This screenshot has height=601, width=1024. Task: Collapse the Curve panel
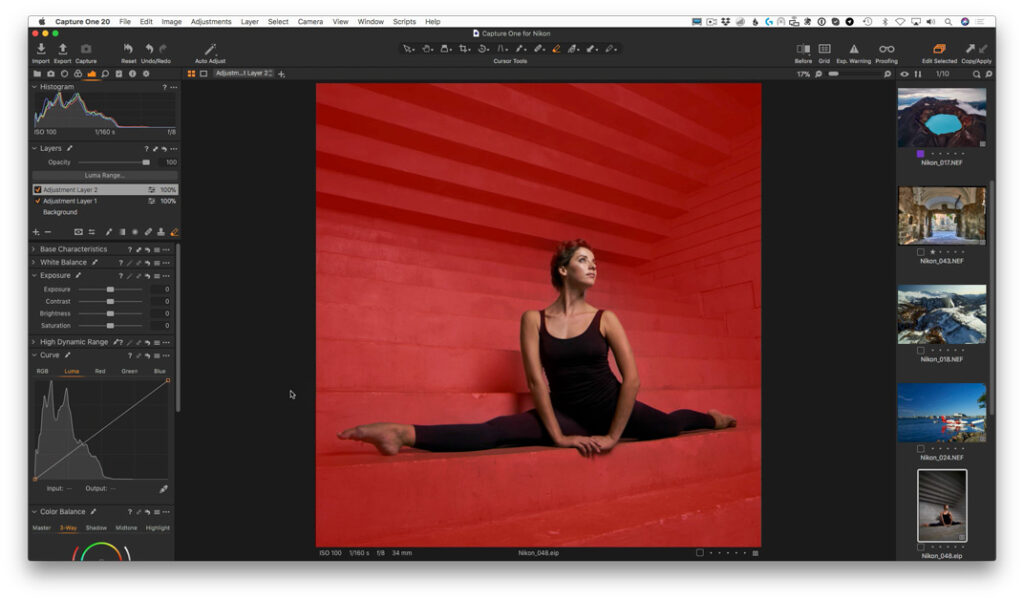click(x=35, y=354)
